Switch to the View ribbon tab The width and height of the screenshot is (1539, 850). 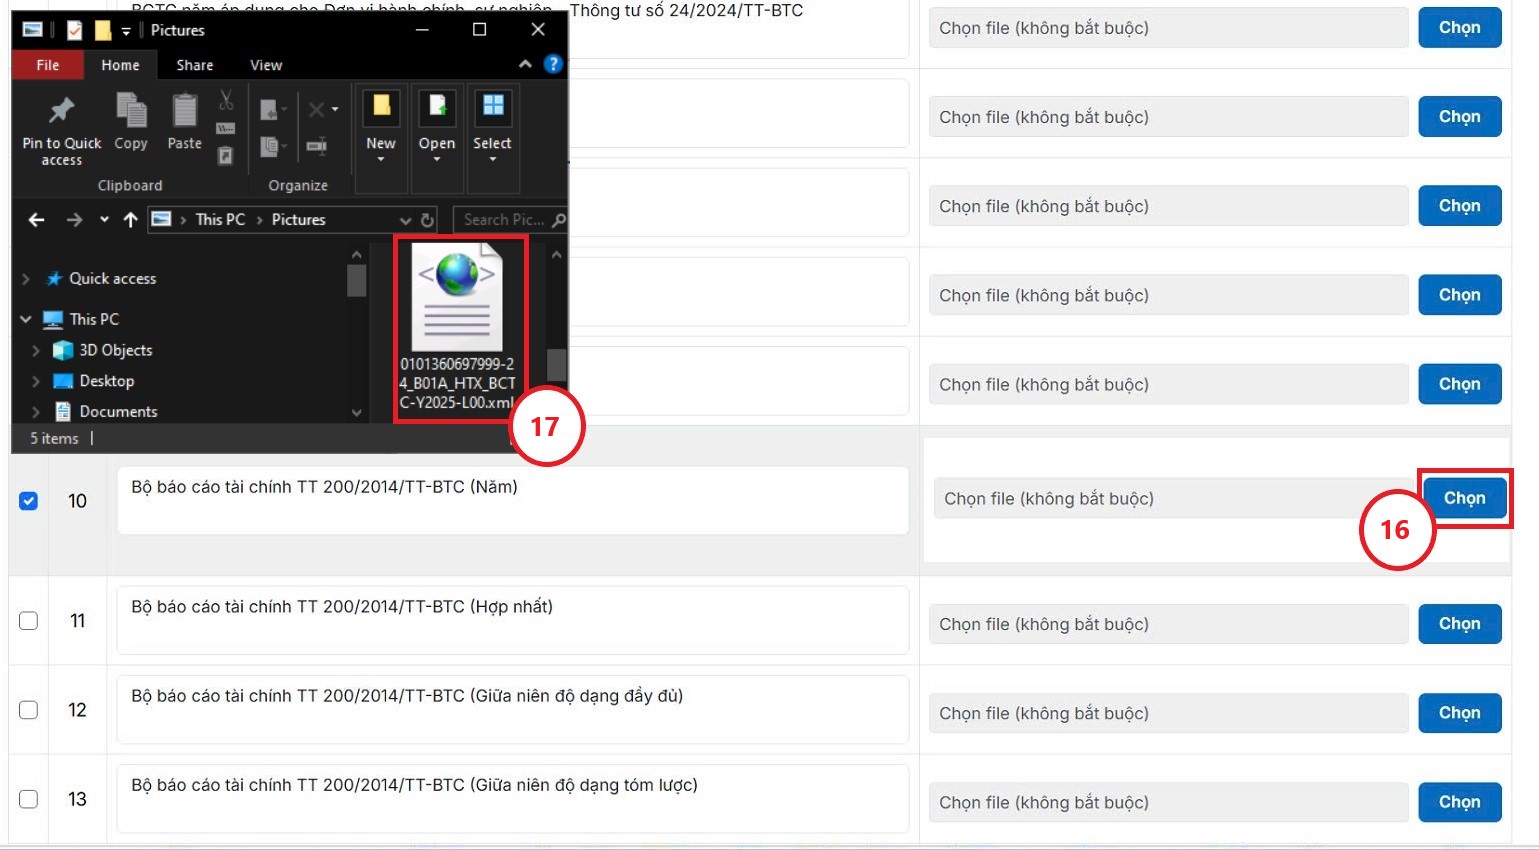(x=265, y=65)
